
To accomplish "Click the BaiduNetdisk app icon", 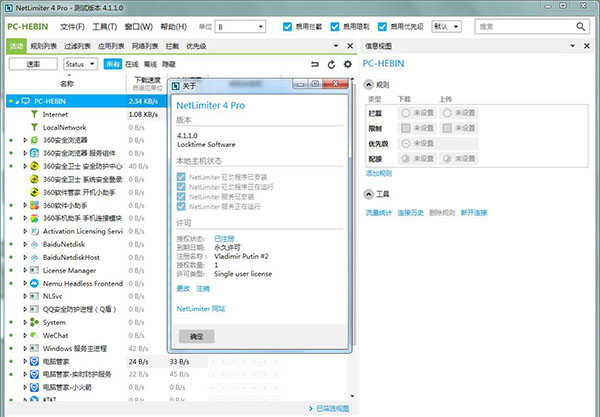I will click(34, 244).
